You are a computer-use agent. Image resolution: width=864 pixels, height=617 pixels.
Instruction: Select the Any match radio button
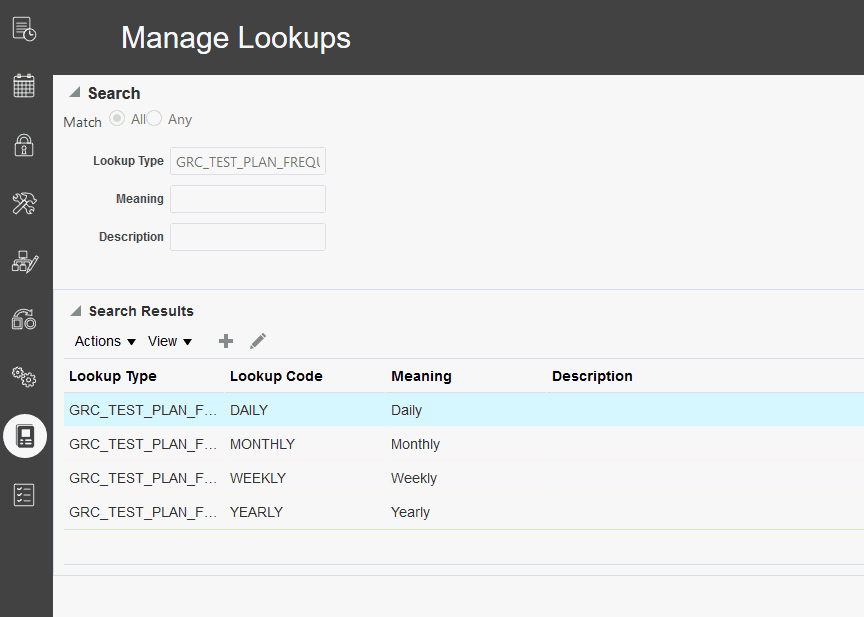point(154,119)
